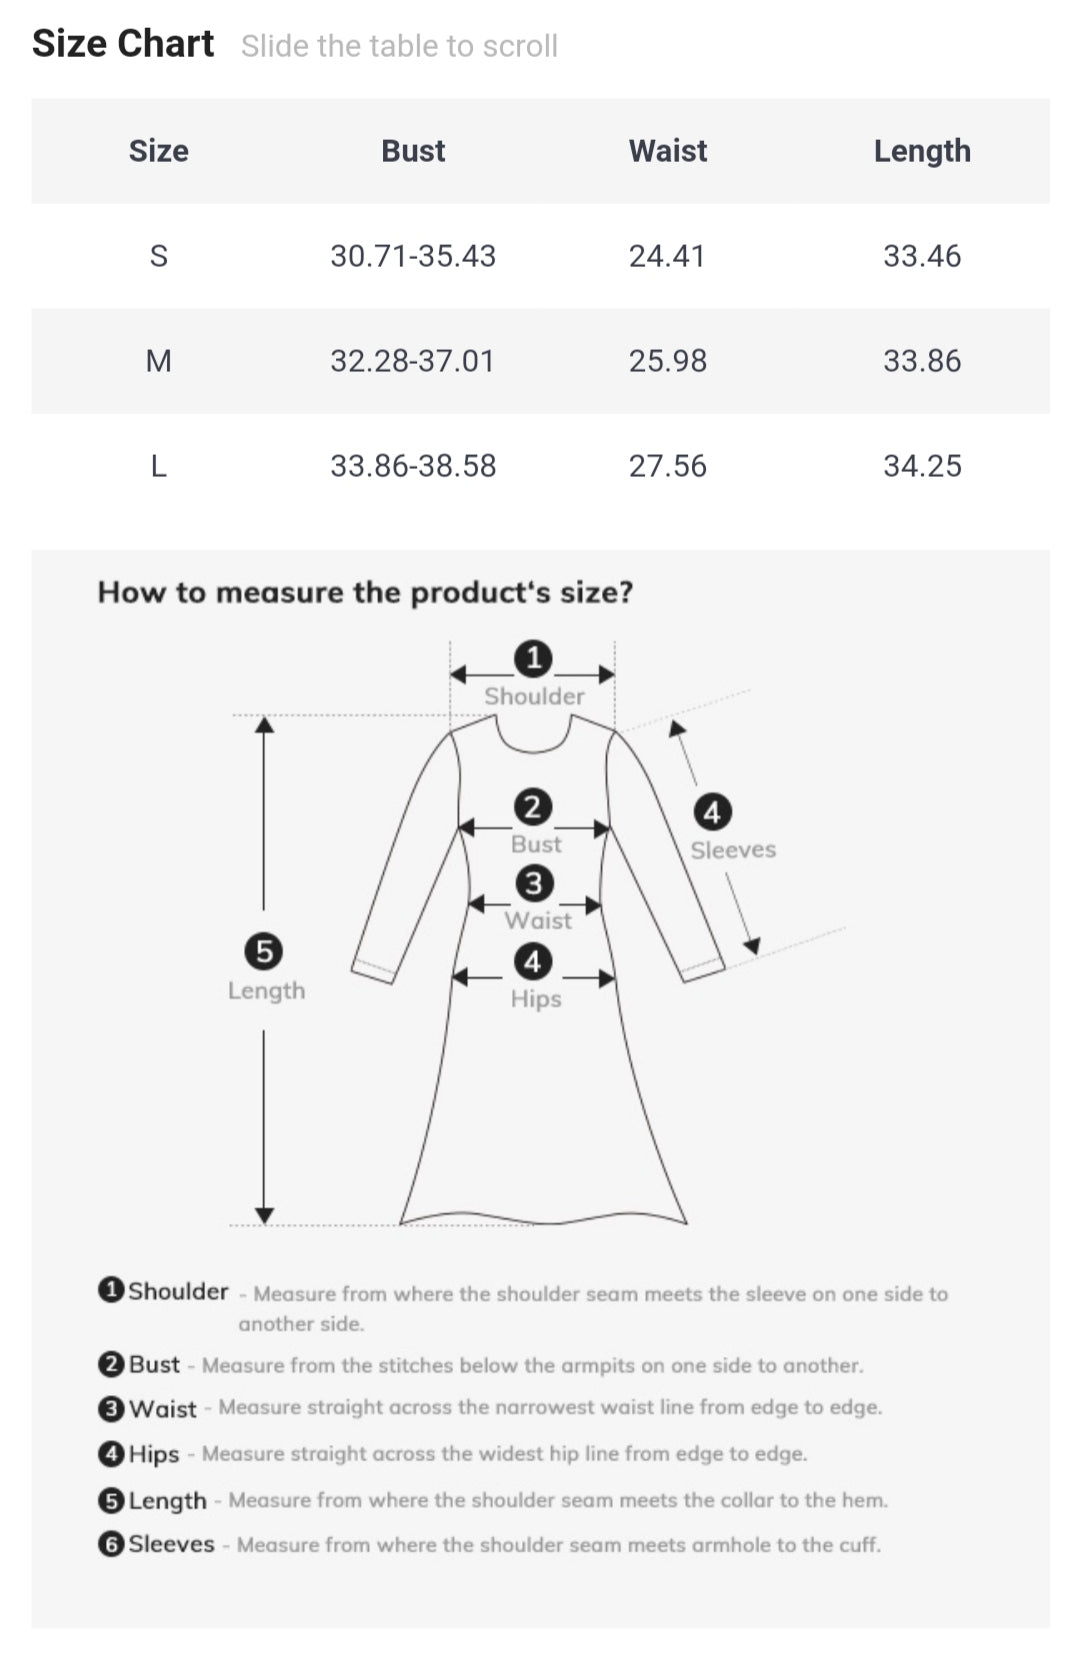Select the Size column header
The width and height of the screenshot is (1080, 1657).
click(x=158, y=151)
